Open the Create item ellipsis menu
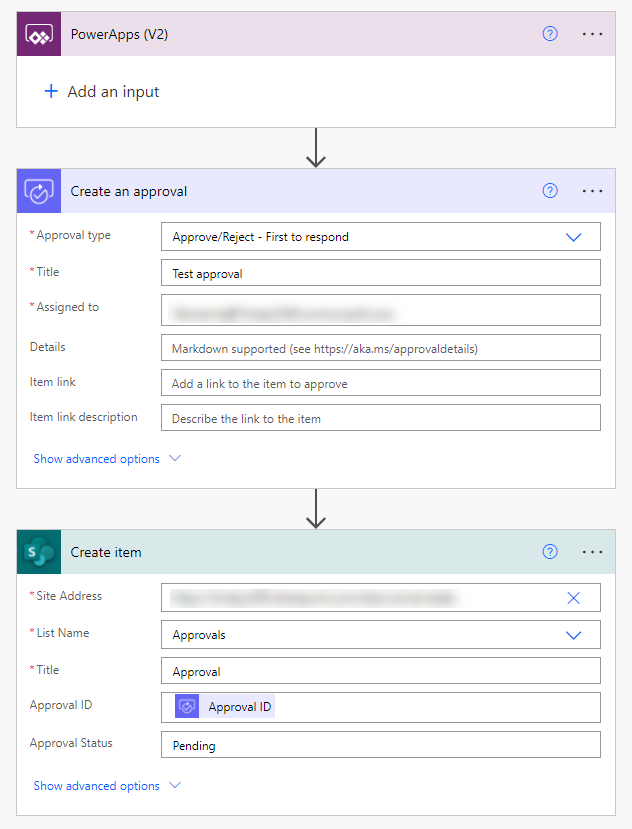 592,552
